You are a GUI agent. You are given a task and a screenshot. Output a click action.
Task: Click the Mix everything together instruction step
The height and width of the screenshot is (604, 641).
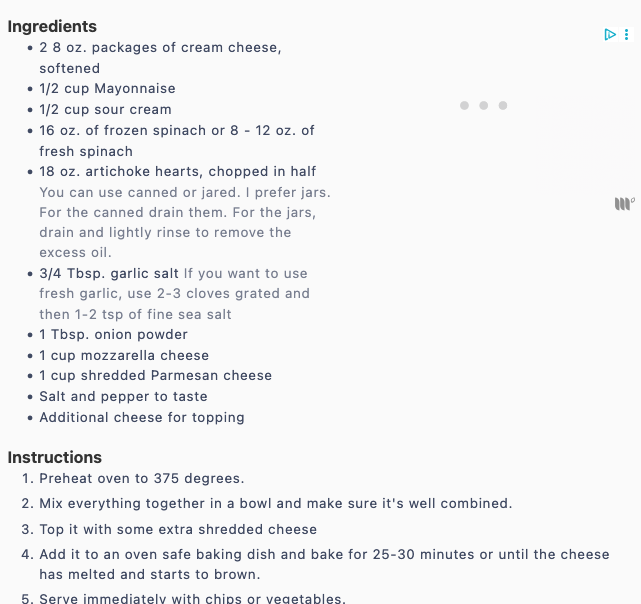coord(275,504)
